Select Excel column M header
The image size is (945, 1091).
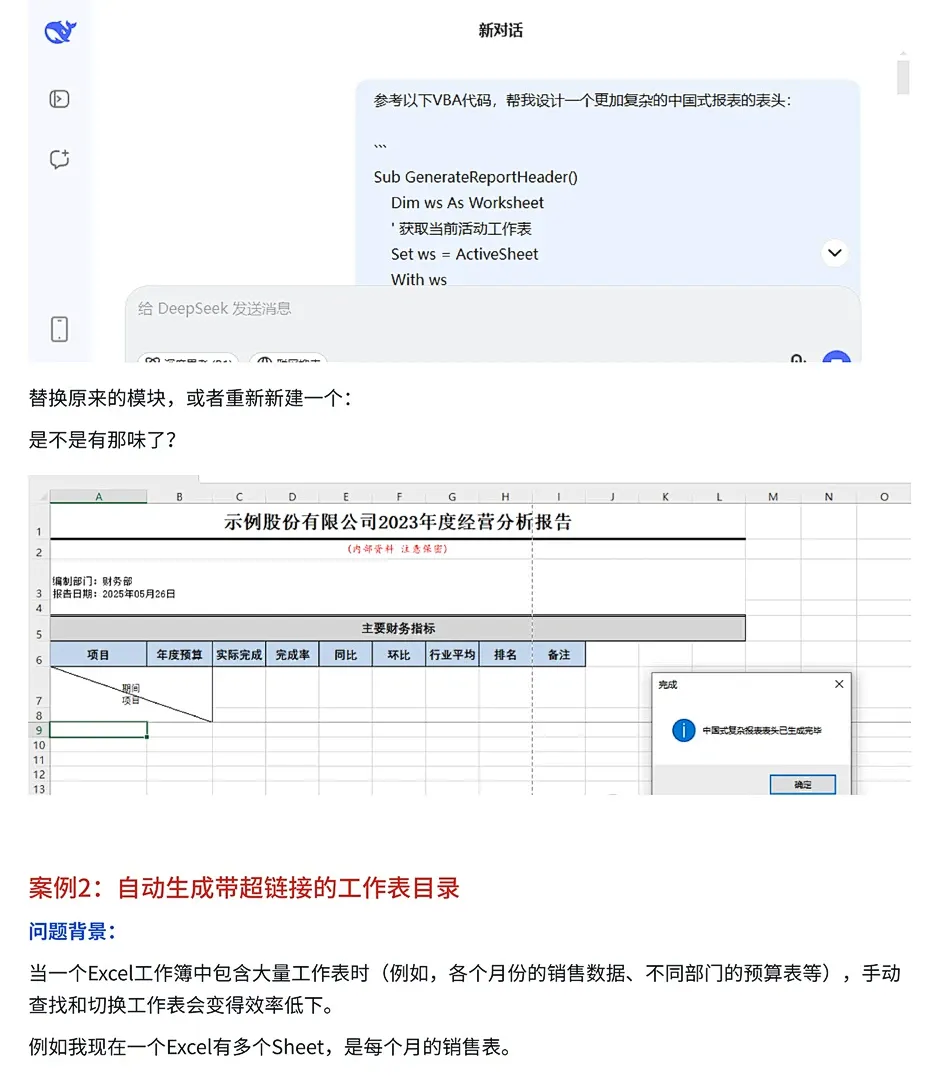773,497
